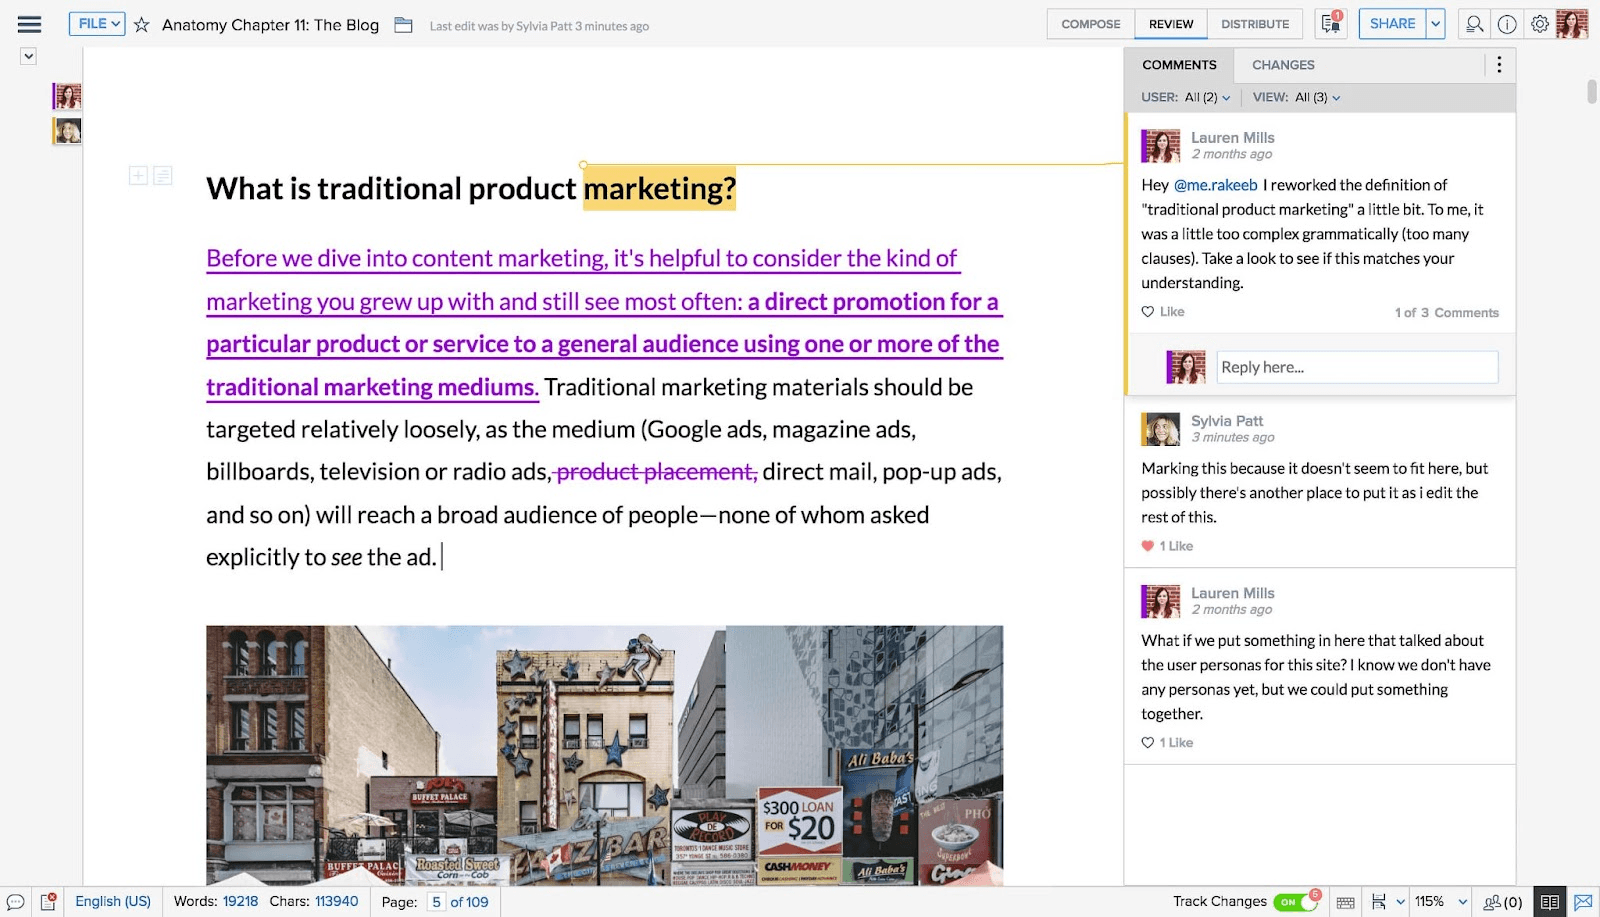
Task: Turn off the Track Changes switch
Action: click(1295, 902)
